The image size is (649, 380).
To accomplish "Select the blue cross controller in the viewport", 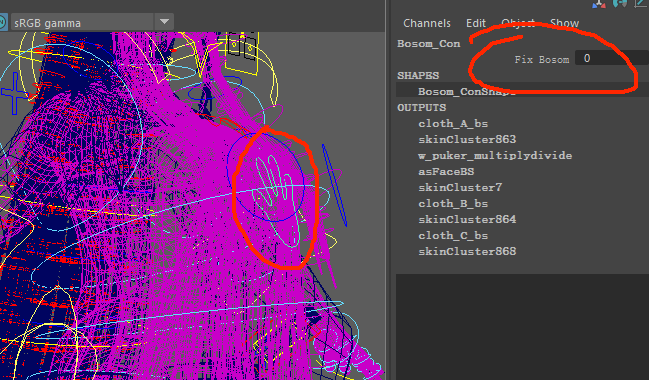I will (x=15, y=93).
